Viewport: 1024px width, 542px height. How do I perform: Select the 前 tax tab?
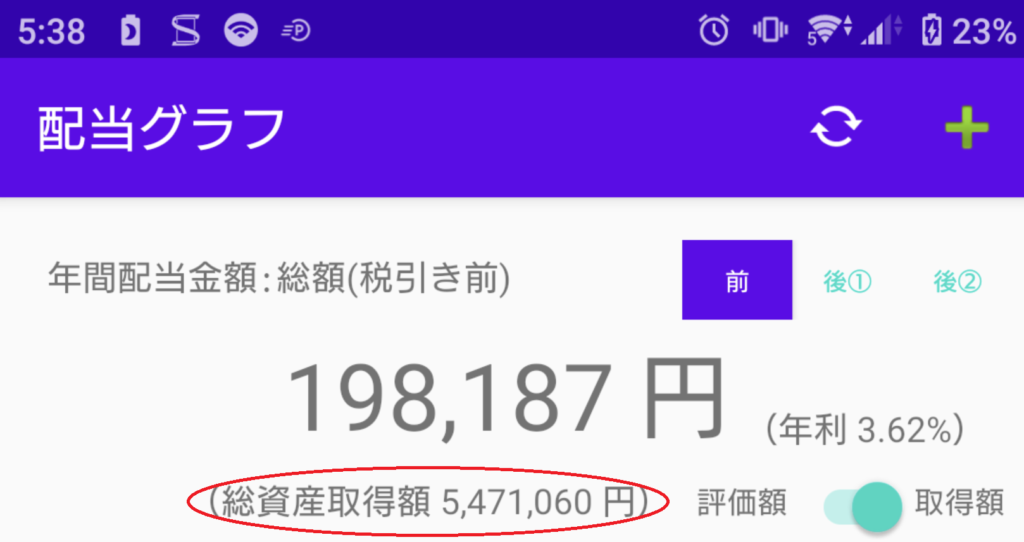[x=737, y=280]
